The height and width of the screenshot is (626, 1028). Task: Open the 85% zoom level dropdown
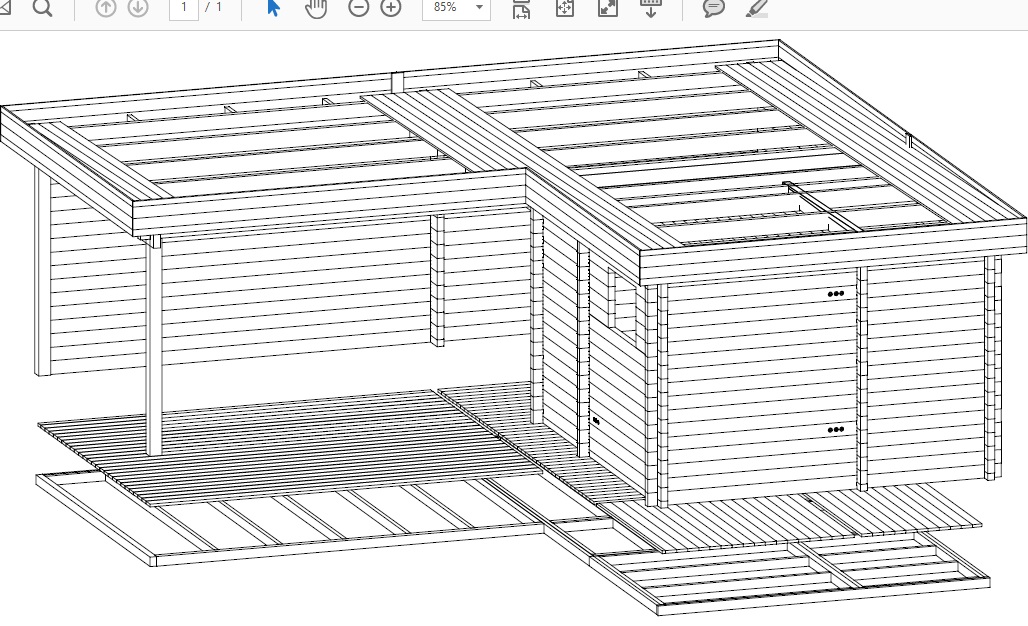point(456,8)
